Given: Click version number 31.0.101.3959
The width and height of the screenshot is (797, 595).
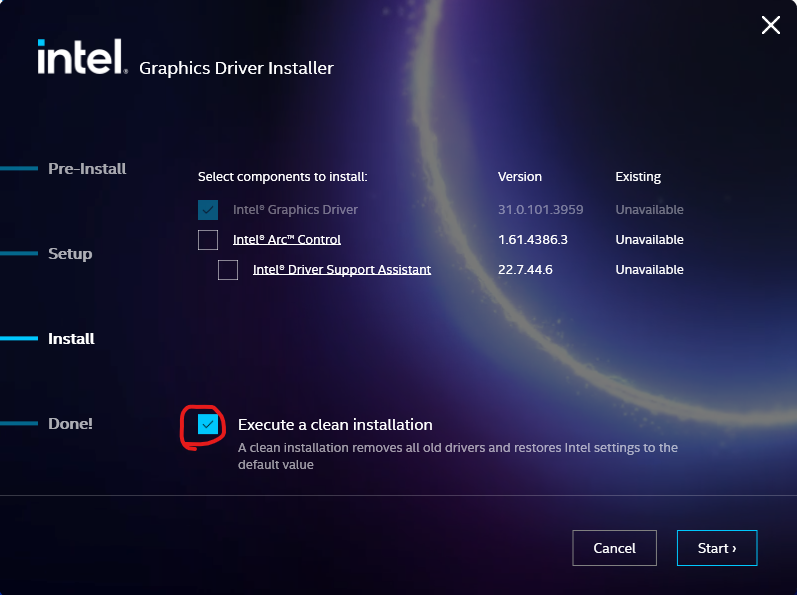Looking at the screenshot, I should coord(540,209).
